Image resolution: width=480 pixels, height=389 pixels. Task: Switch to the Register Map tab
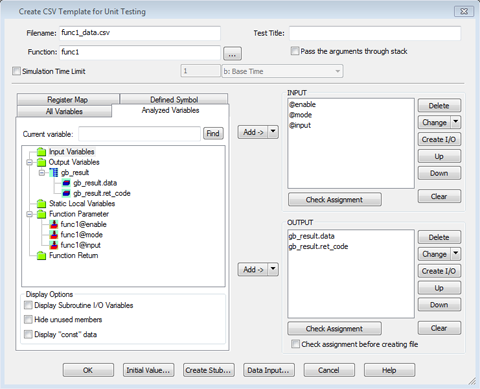click(68, 99)
